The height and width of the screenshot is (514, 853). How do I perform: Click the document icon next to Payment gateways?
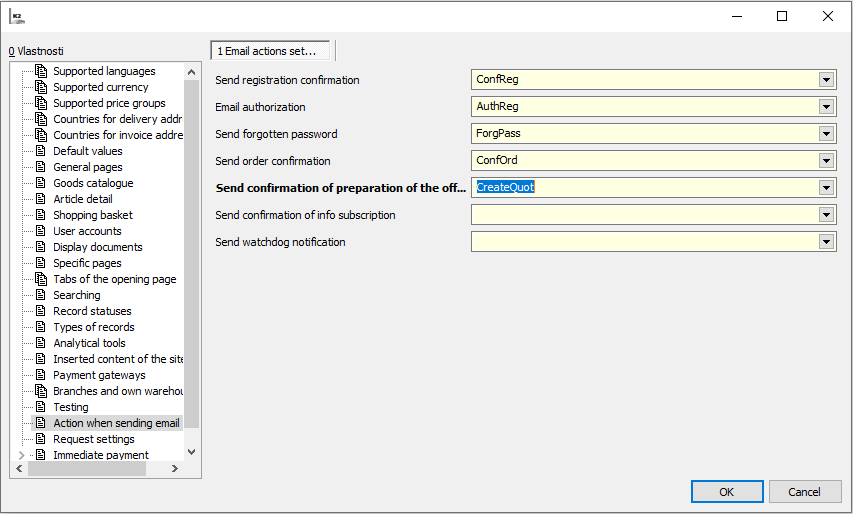click(41, 375)
